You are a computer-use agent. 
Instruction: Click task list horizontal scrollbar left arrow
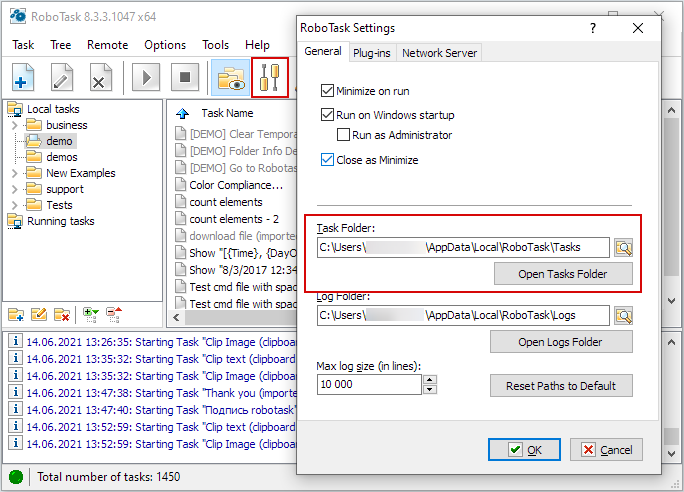coord(176,318)
